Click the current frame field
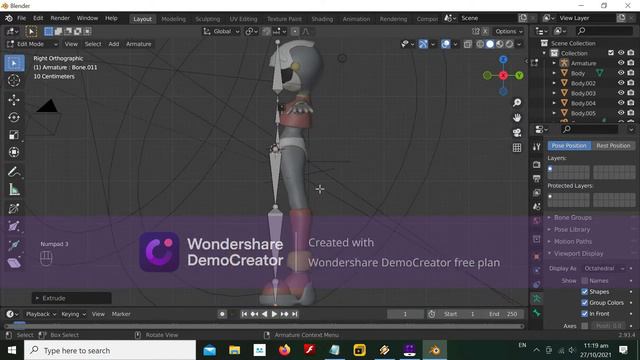 [x=405, y=314]
